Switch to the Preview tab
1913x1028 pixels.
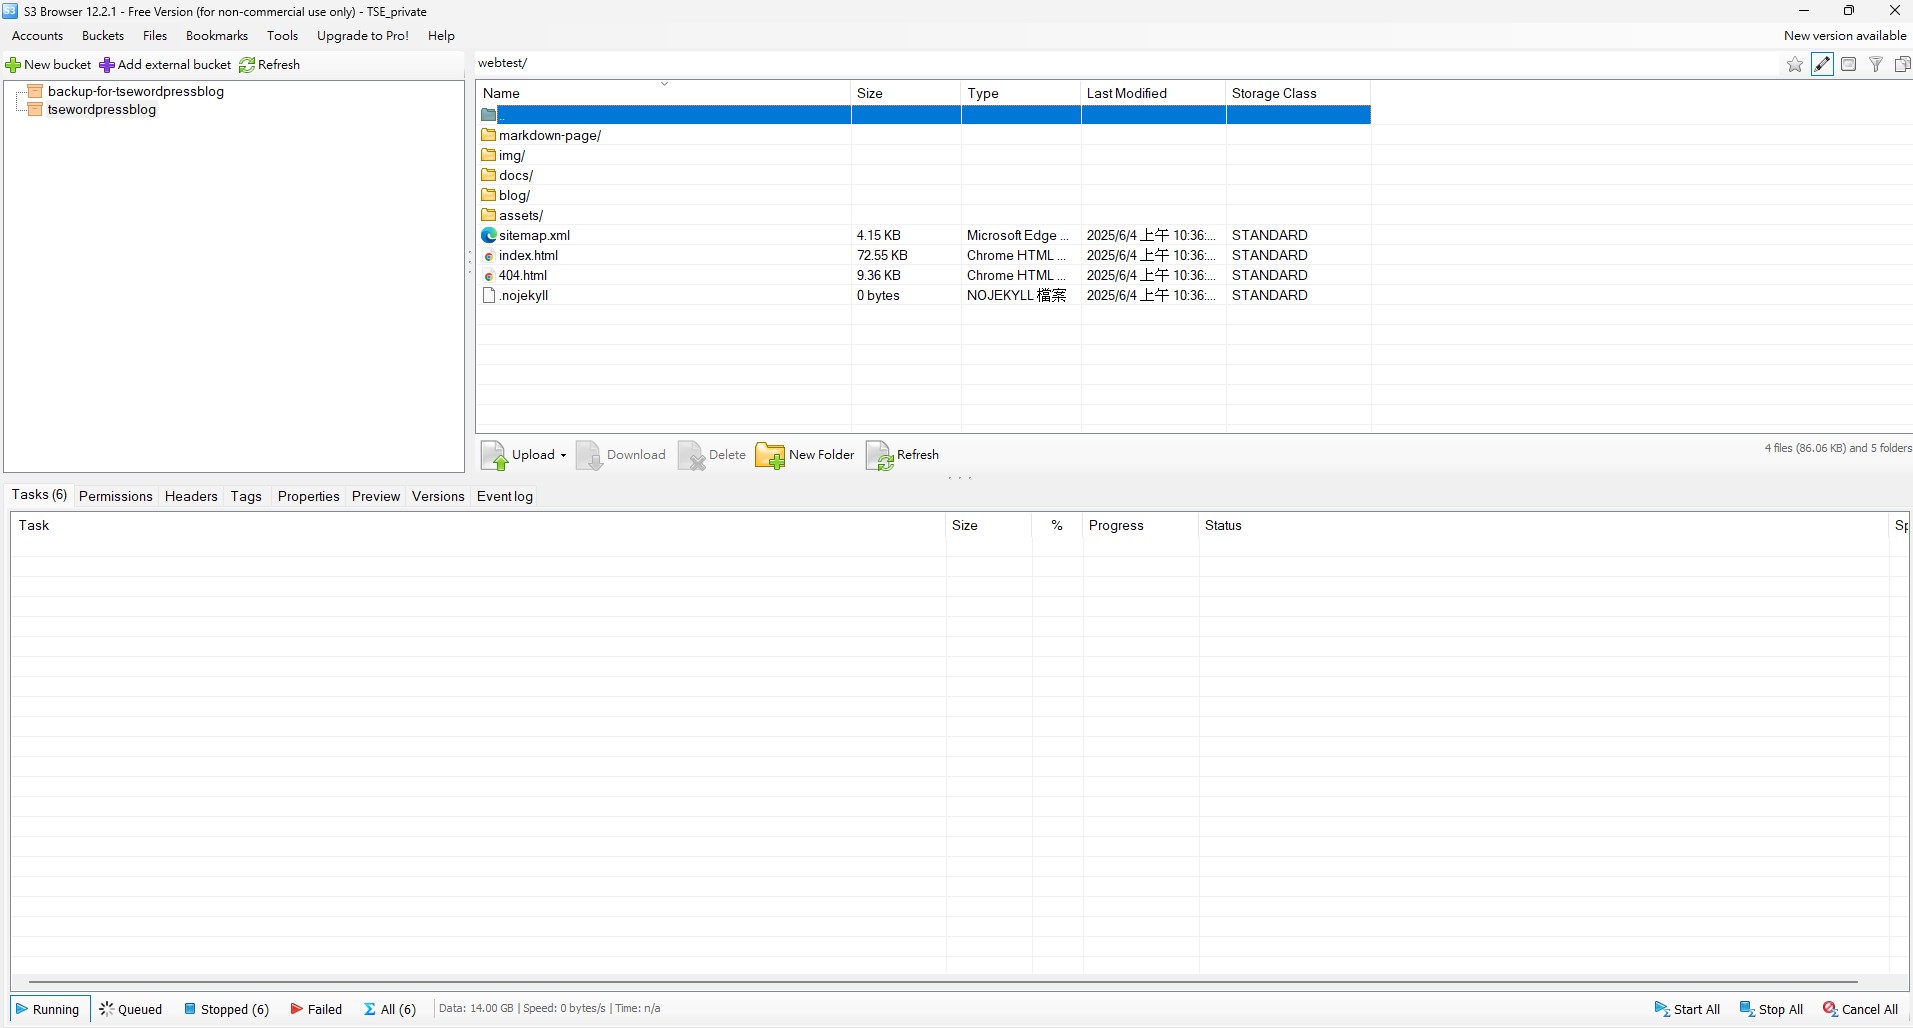pos(376,497)
